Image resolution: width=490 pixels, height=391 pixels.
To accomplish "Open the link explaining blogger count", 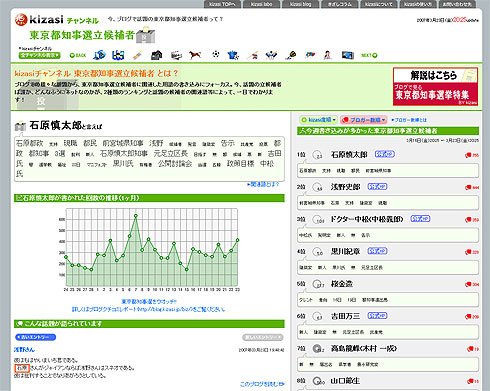I will 409,120.
